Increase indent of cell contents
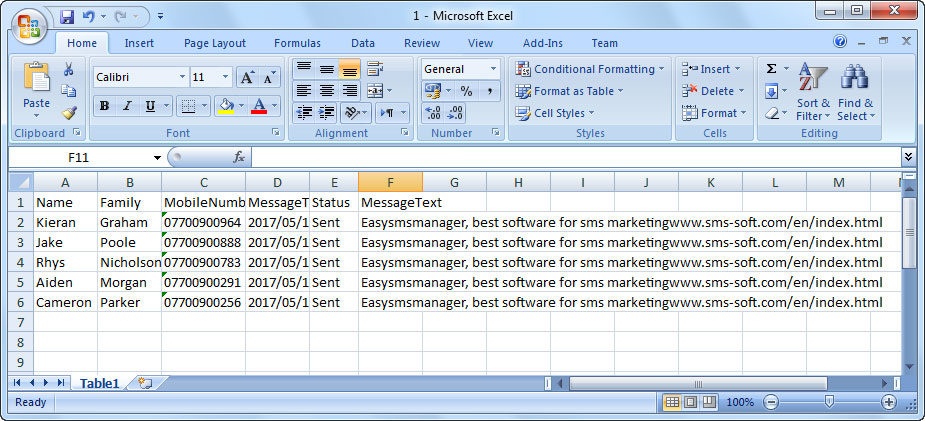925x421 pixels. (326, 112)
